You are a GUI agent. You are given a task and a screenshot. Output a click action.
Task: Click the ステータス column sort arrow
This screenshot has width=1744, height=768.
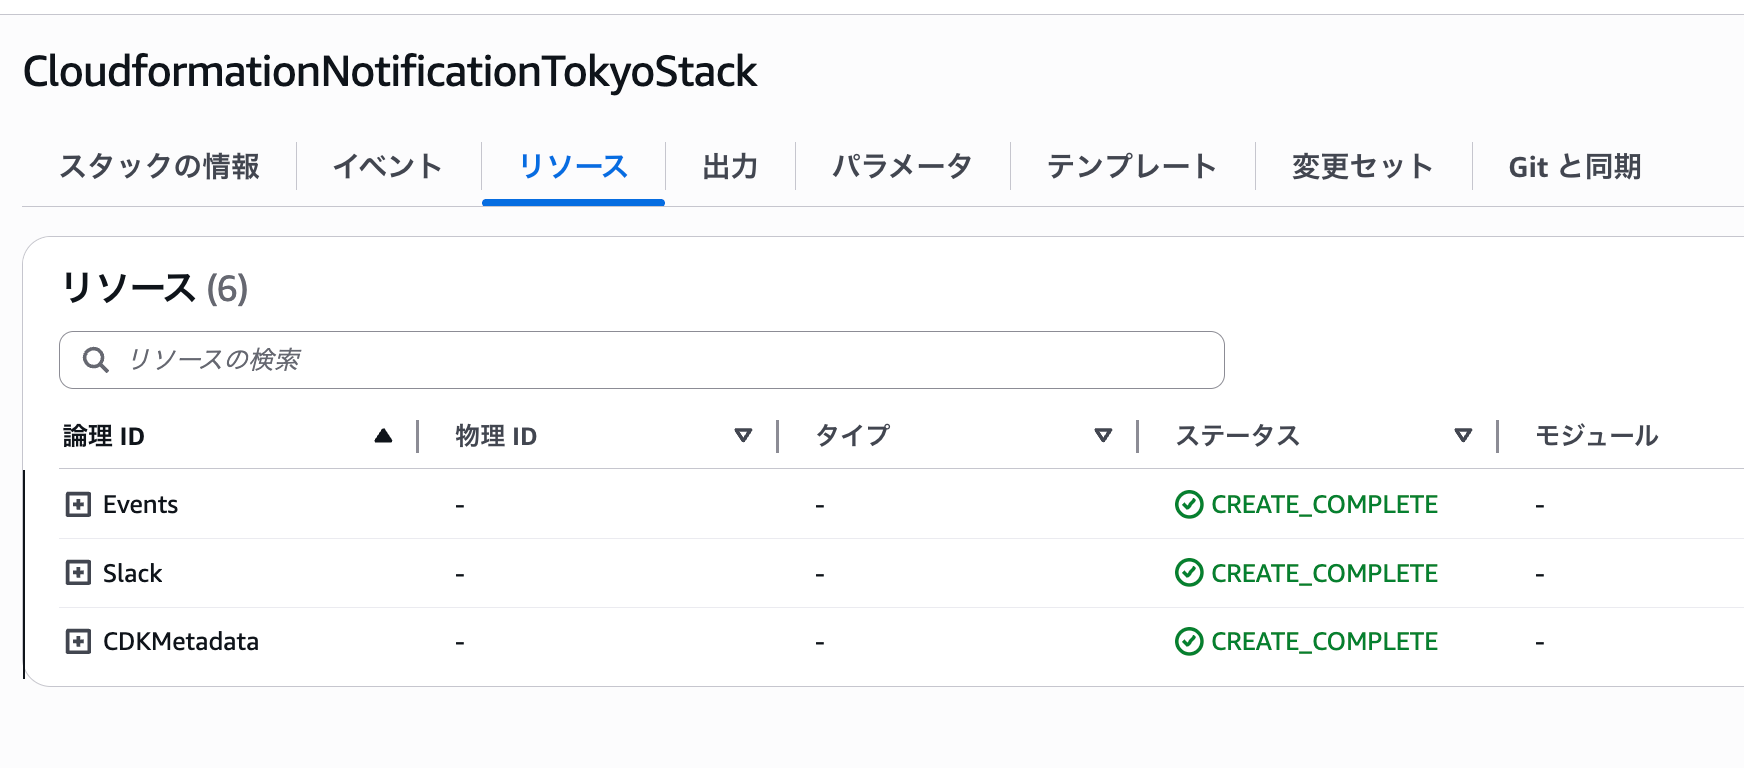1463,436
